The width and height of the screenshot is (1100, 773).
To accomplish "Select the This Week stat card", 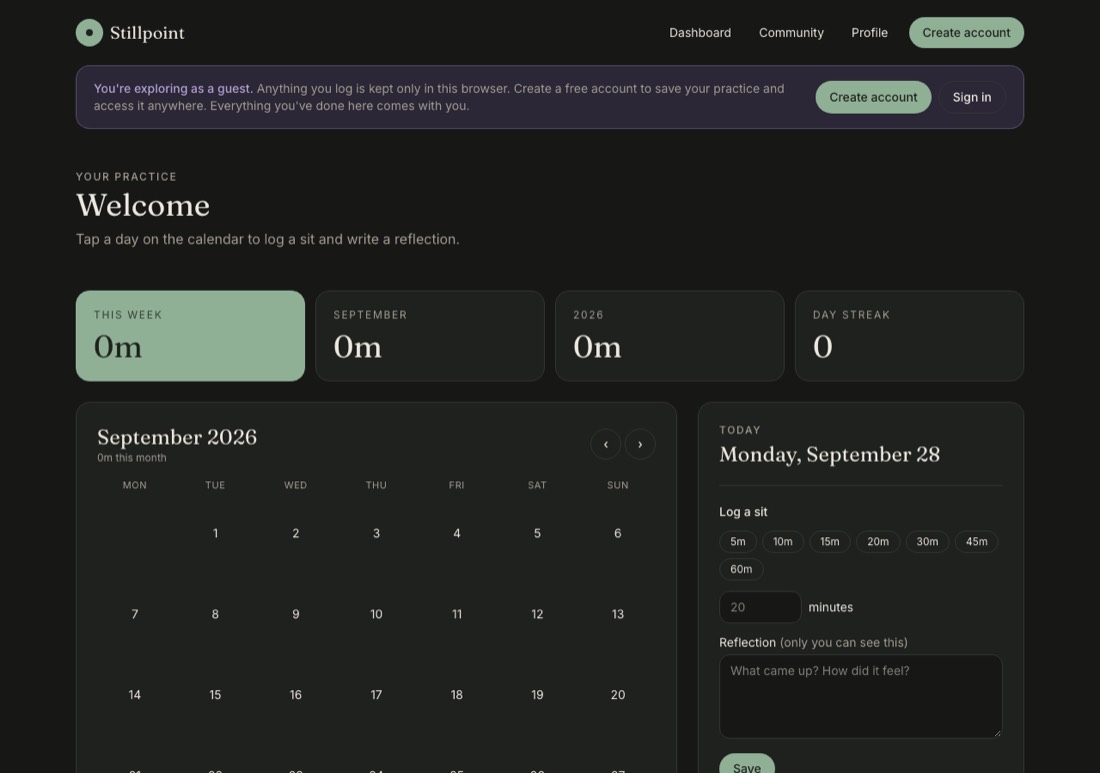I will coord(190,335).
